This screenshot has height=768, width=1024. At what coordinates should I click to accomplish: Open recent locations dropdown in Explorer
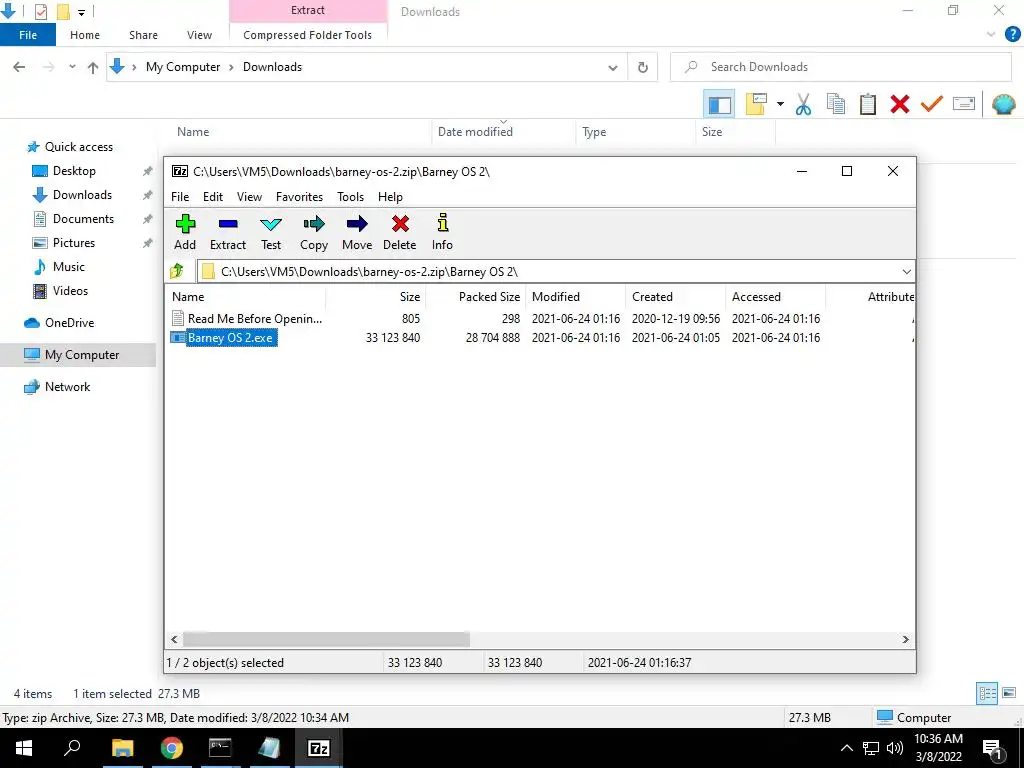click(72, 67)
